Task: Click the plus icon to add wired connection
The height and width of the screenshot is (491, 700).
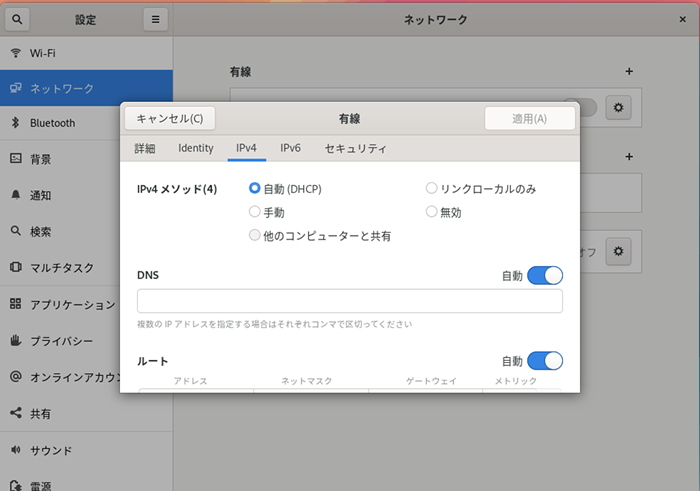Action: (629, 72)
